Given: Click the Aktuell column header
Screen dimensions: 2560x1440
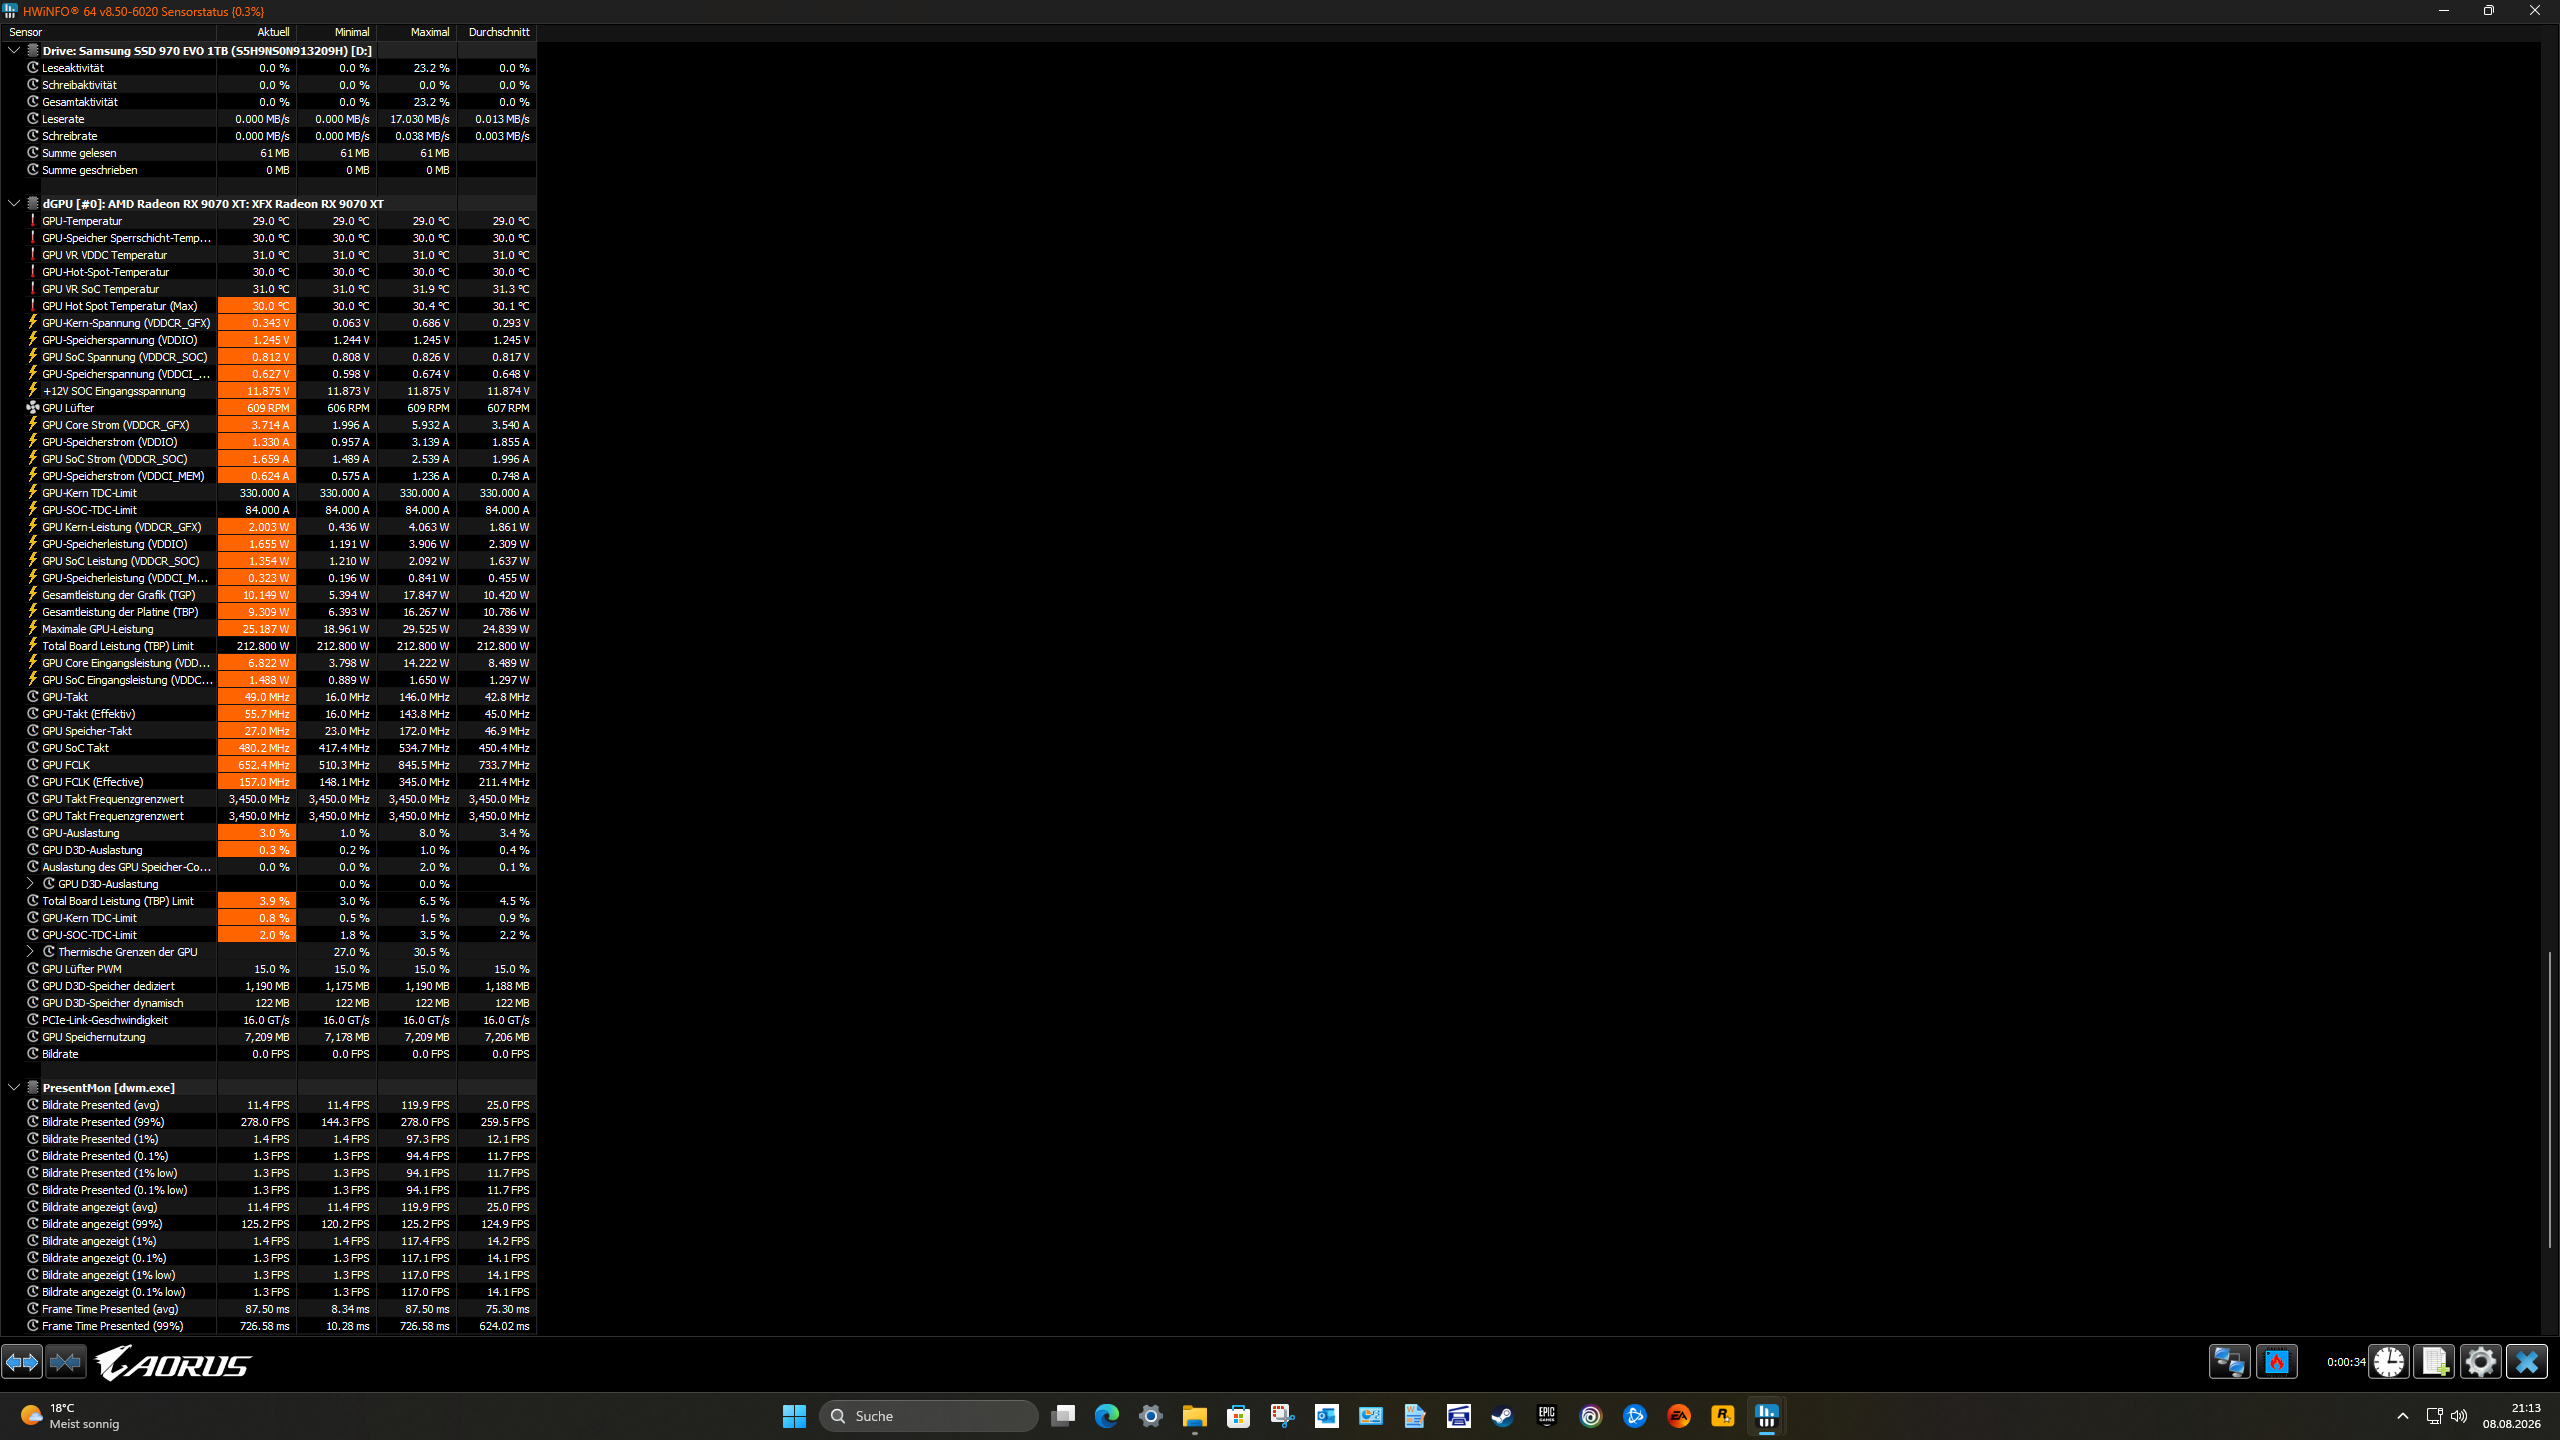Looking at the screenshot, I should pos(257,32).
